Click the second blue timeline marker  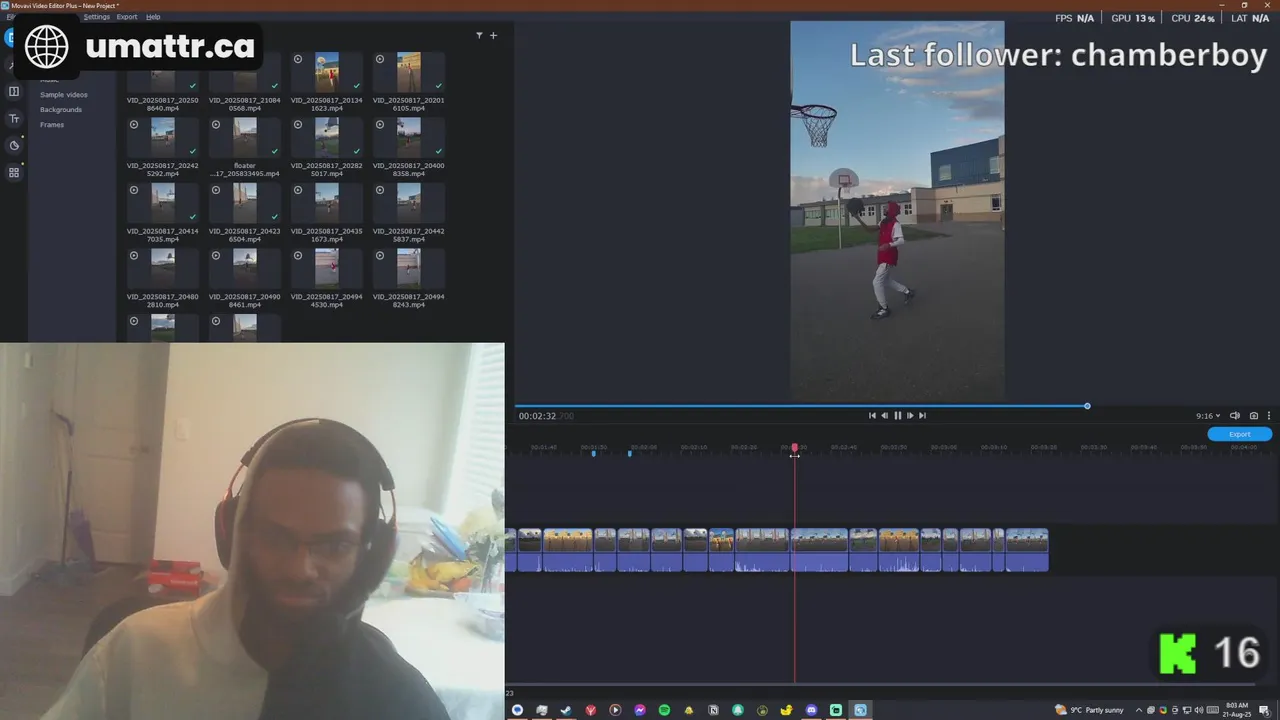click(629, 454)
